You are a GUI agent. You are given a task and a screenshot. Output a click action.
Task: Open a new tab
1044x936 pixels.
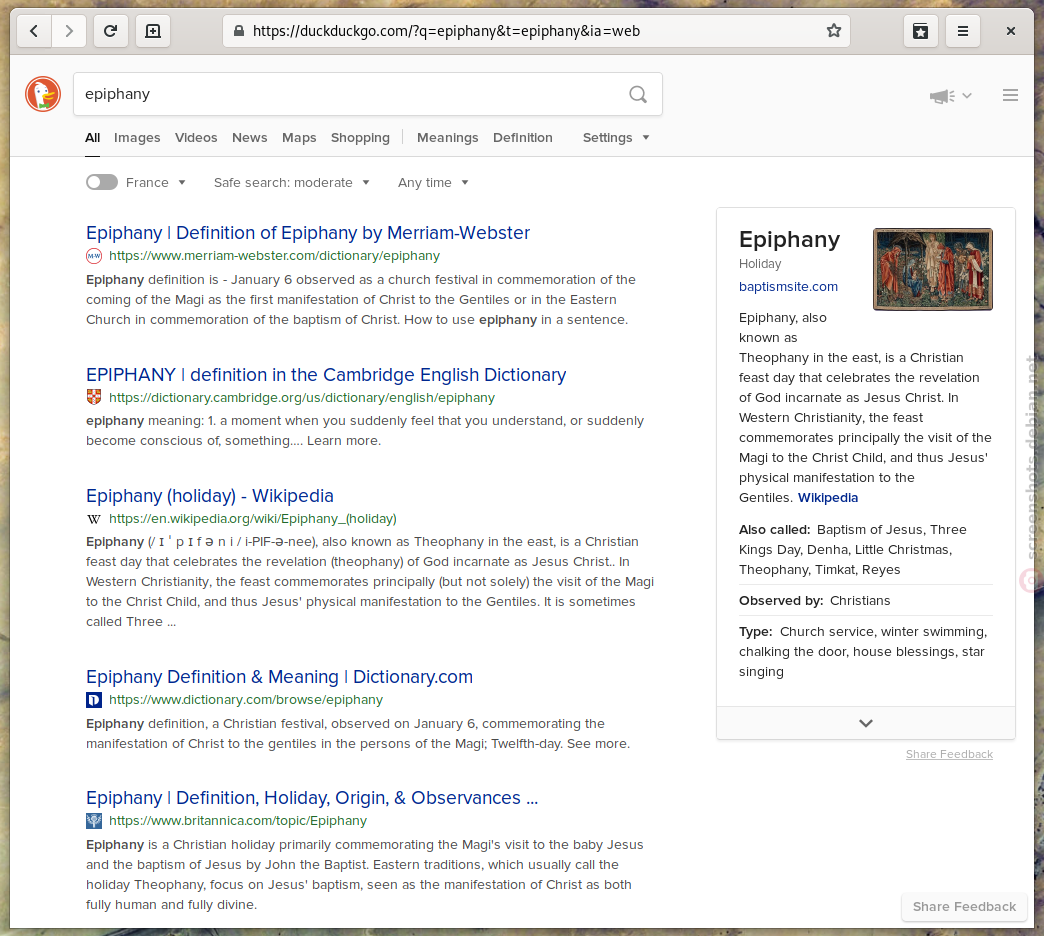153,31
